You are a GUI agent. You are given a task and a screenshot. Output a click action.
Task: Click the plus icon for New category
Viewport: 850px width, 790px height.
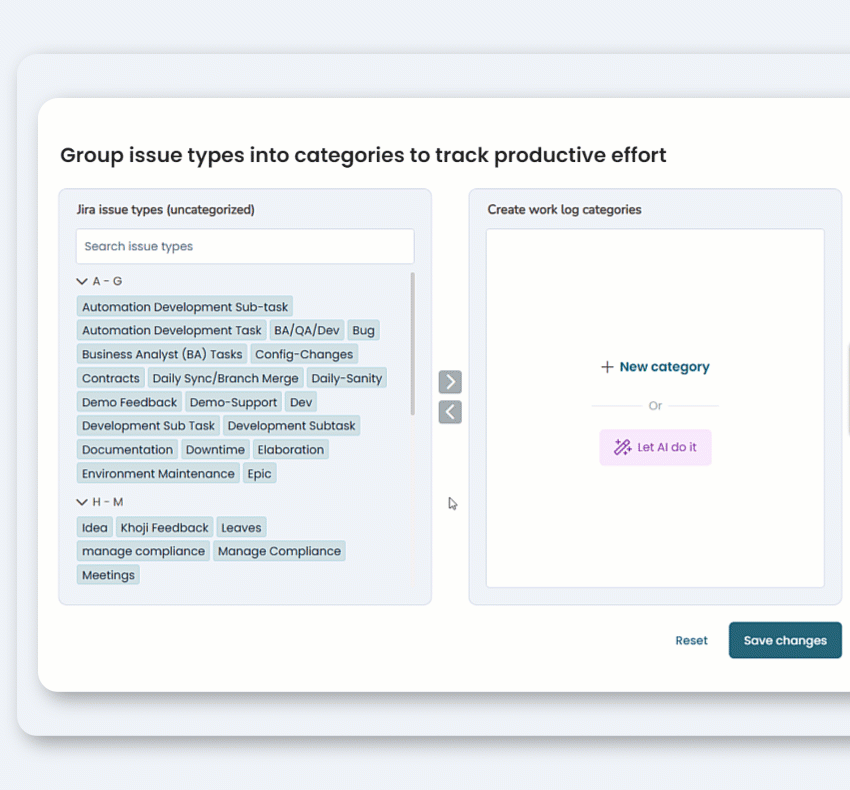[607, 367]
